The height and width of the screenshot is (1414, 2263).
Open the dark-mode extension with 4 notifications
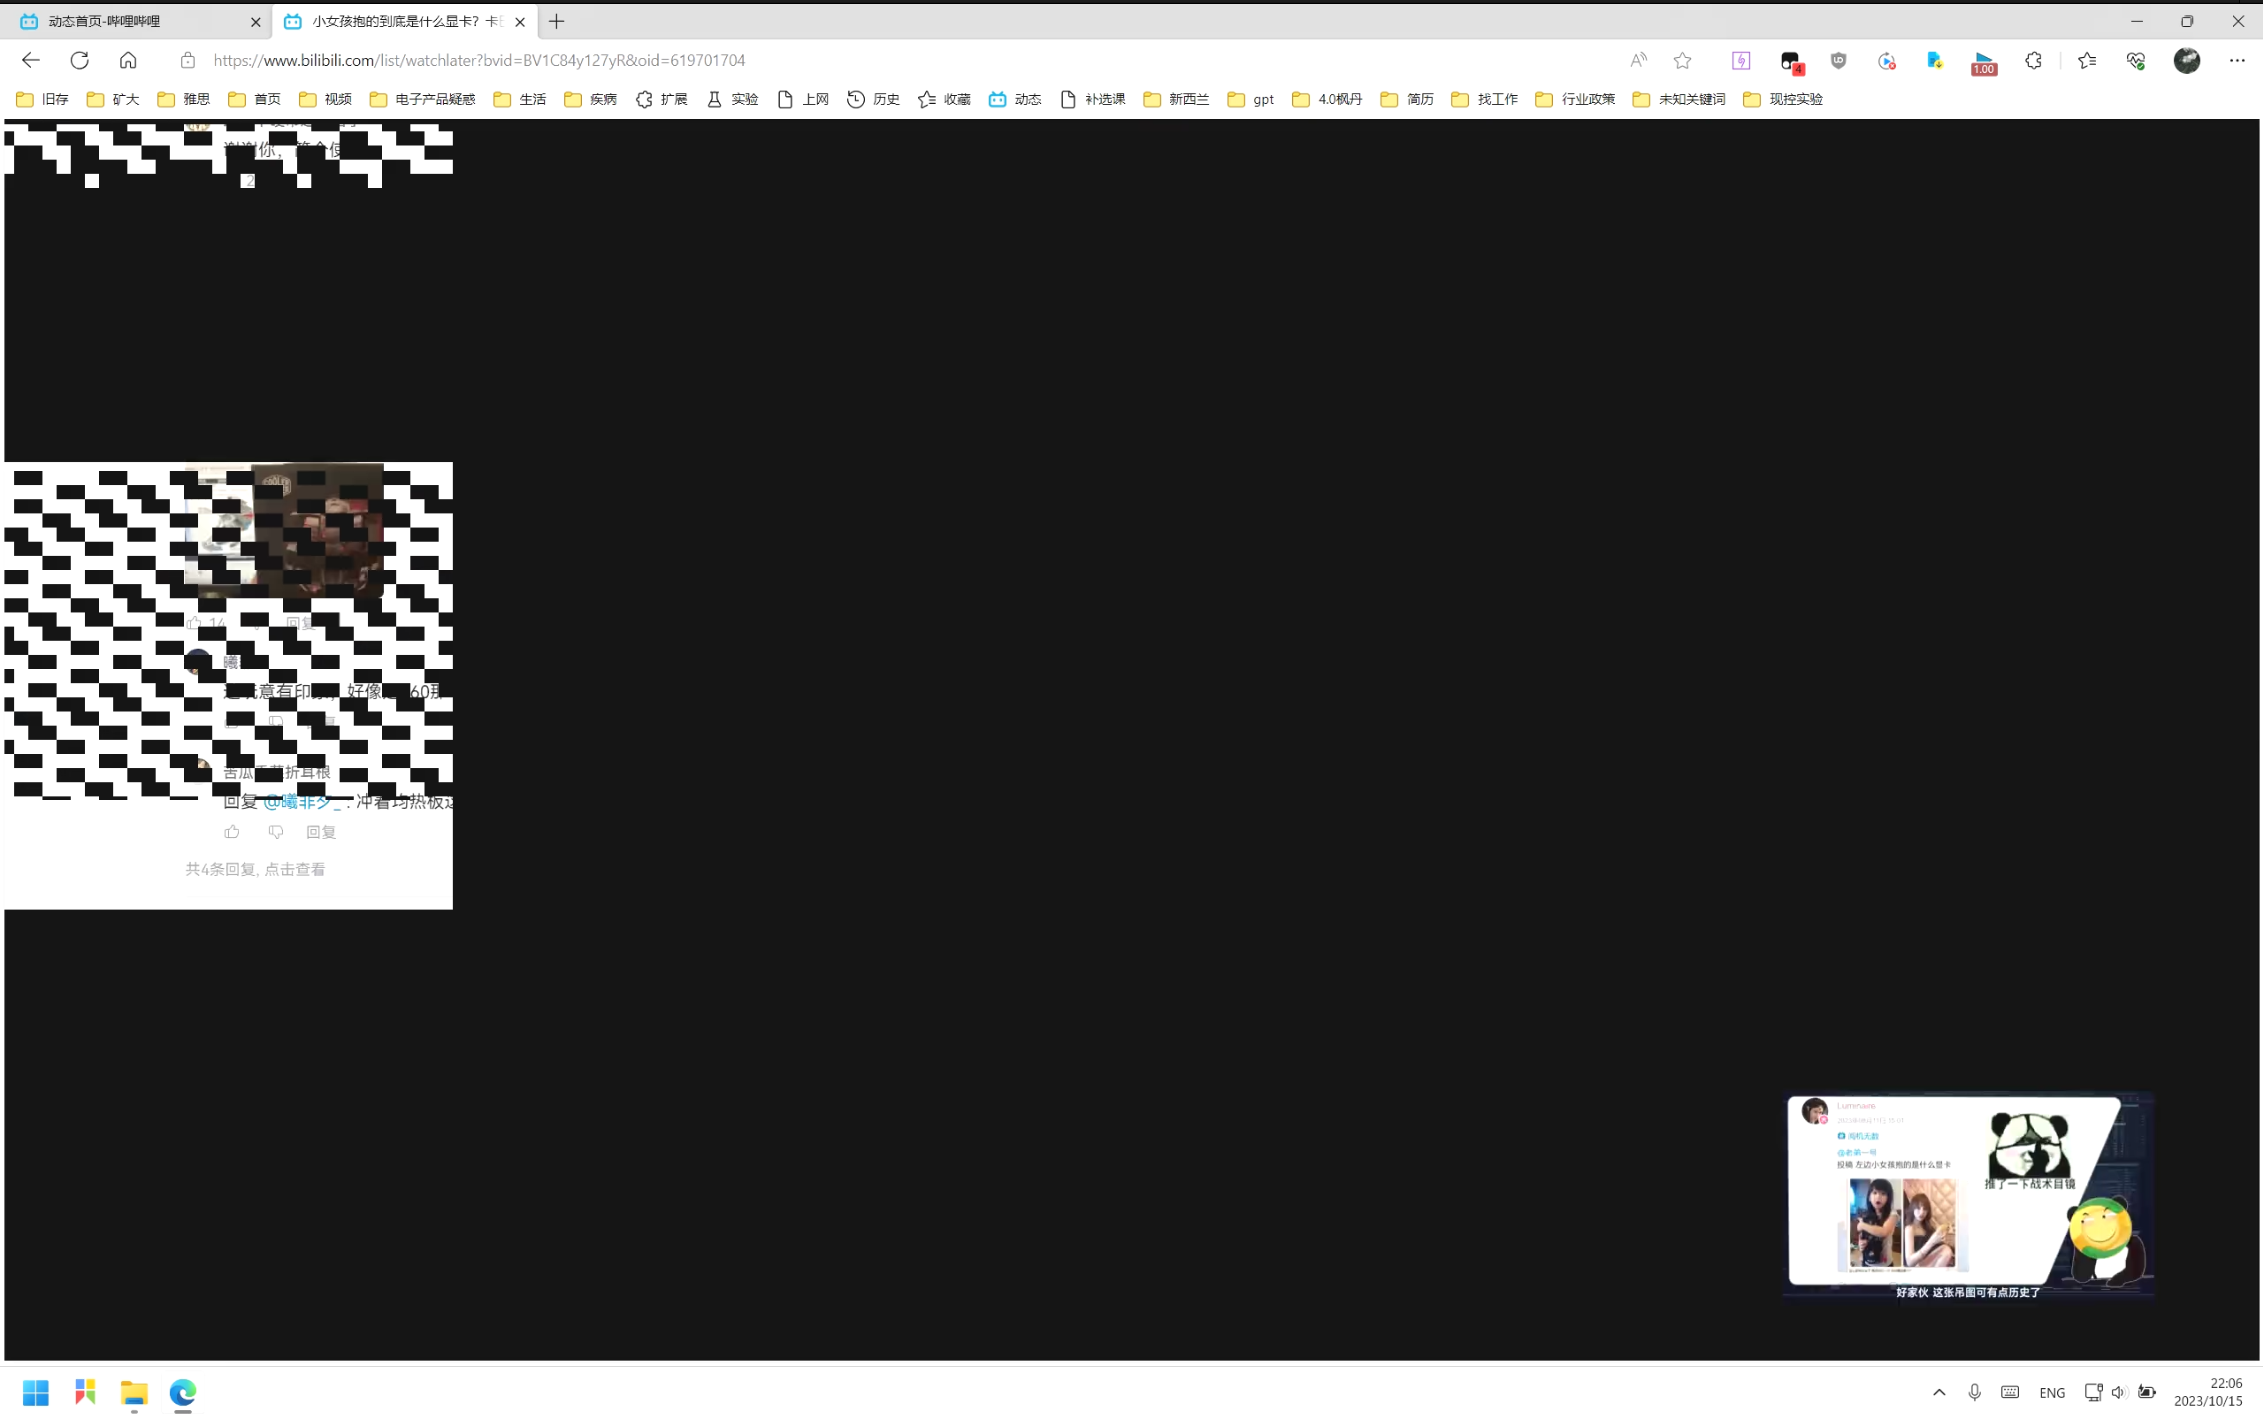point(1790,60)
